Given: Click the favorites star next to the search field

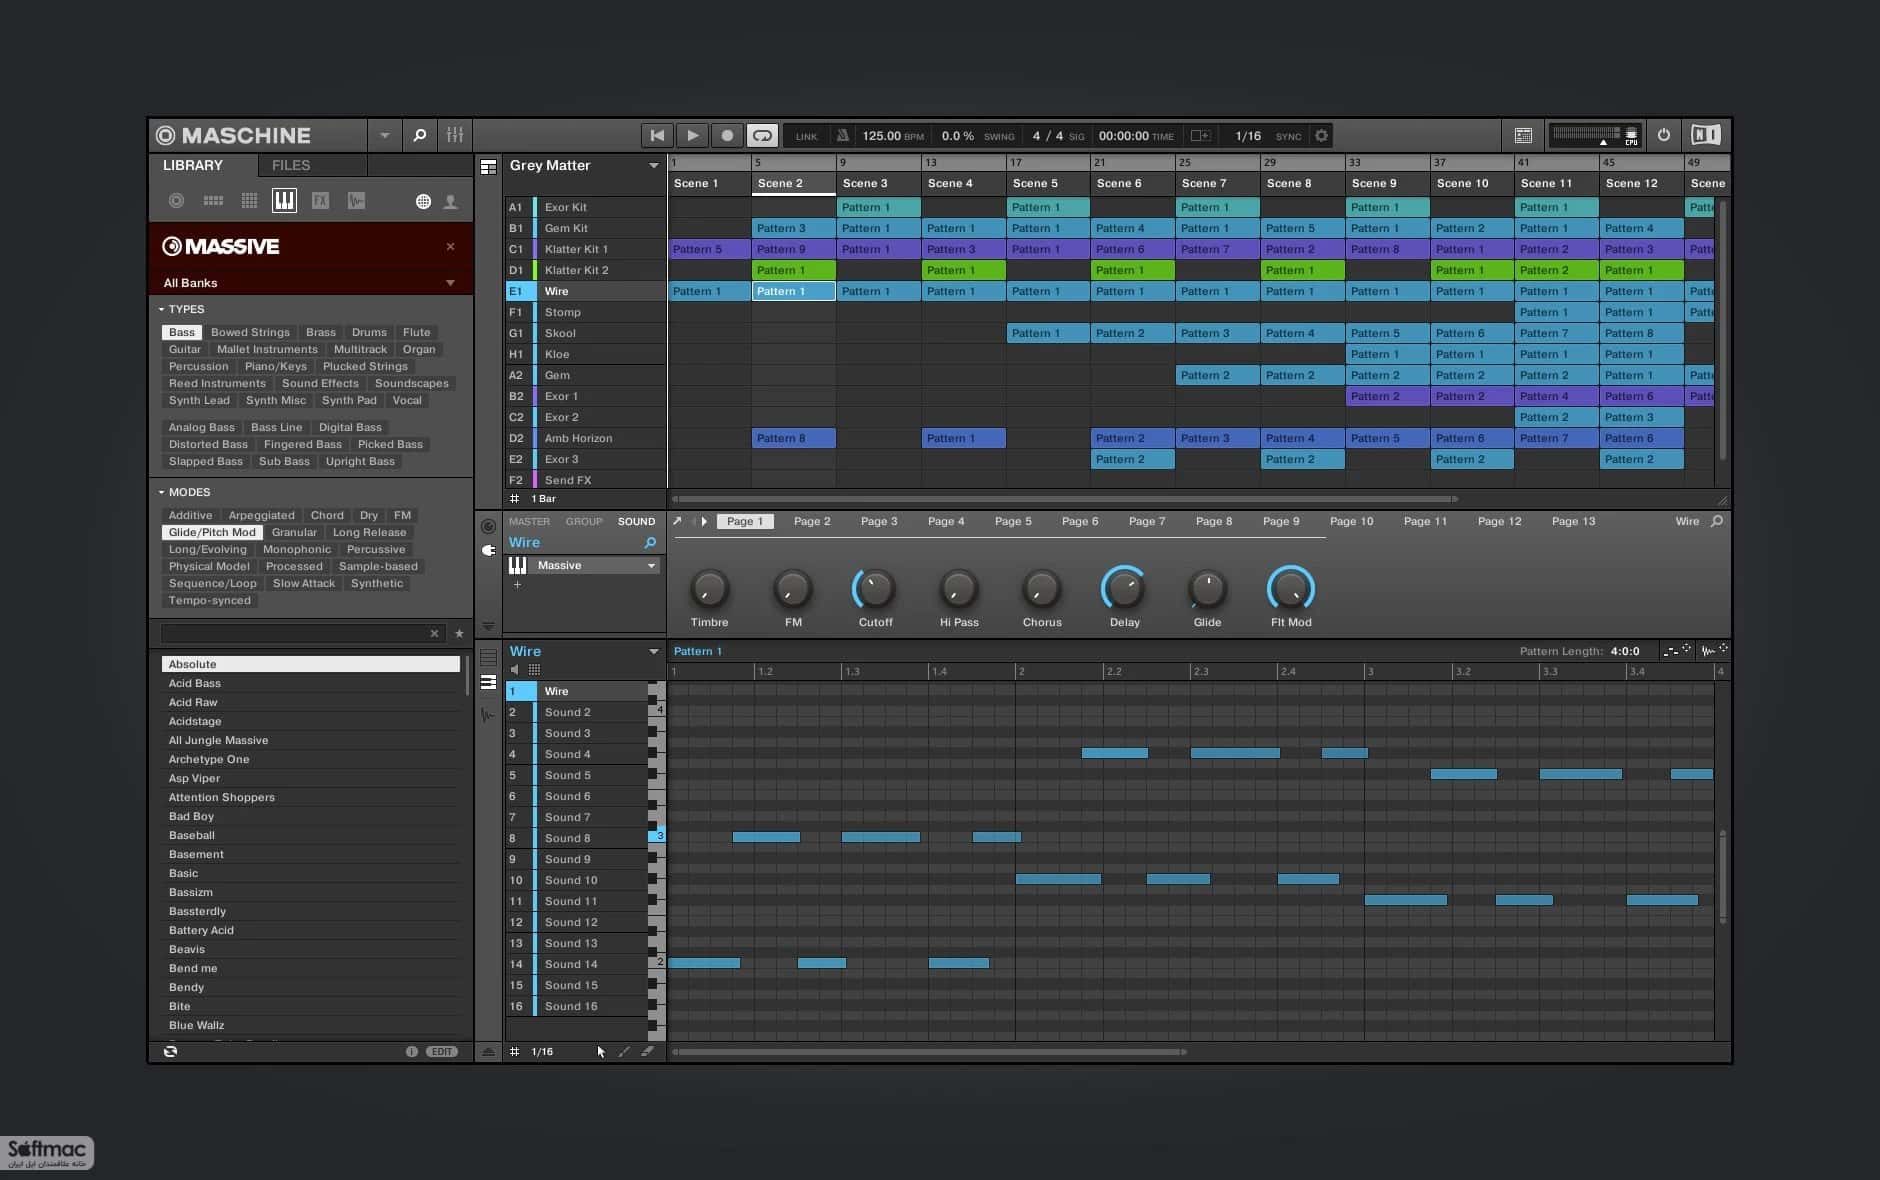Looking at the screenshot, I should pyautogui.click(x=459, y=633).
